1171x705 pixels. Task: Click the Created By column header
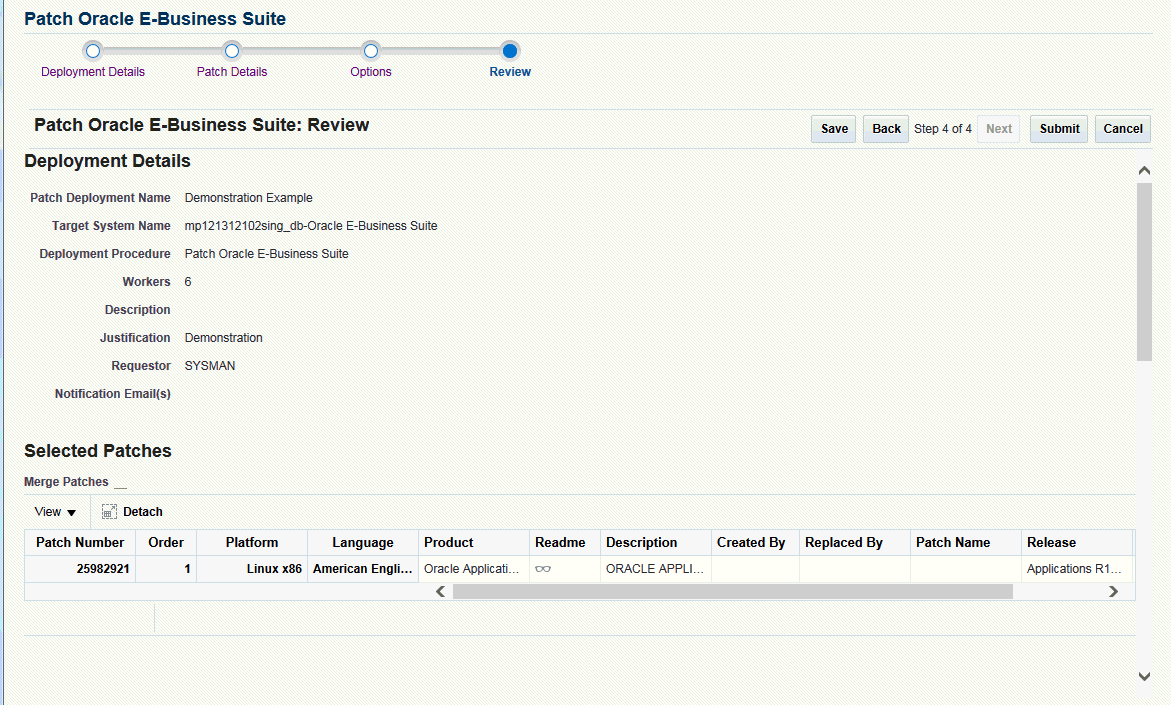[755, 542]
